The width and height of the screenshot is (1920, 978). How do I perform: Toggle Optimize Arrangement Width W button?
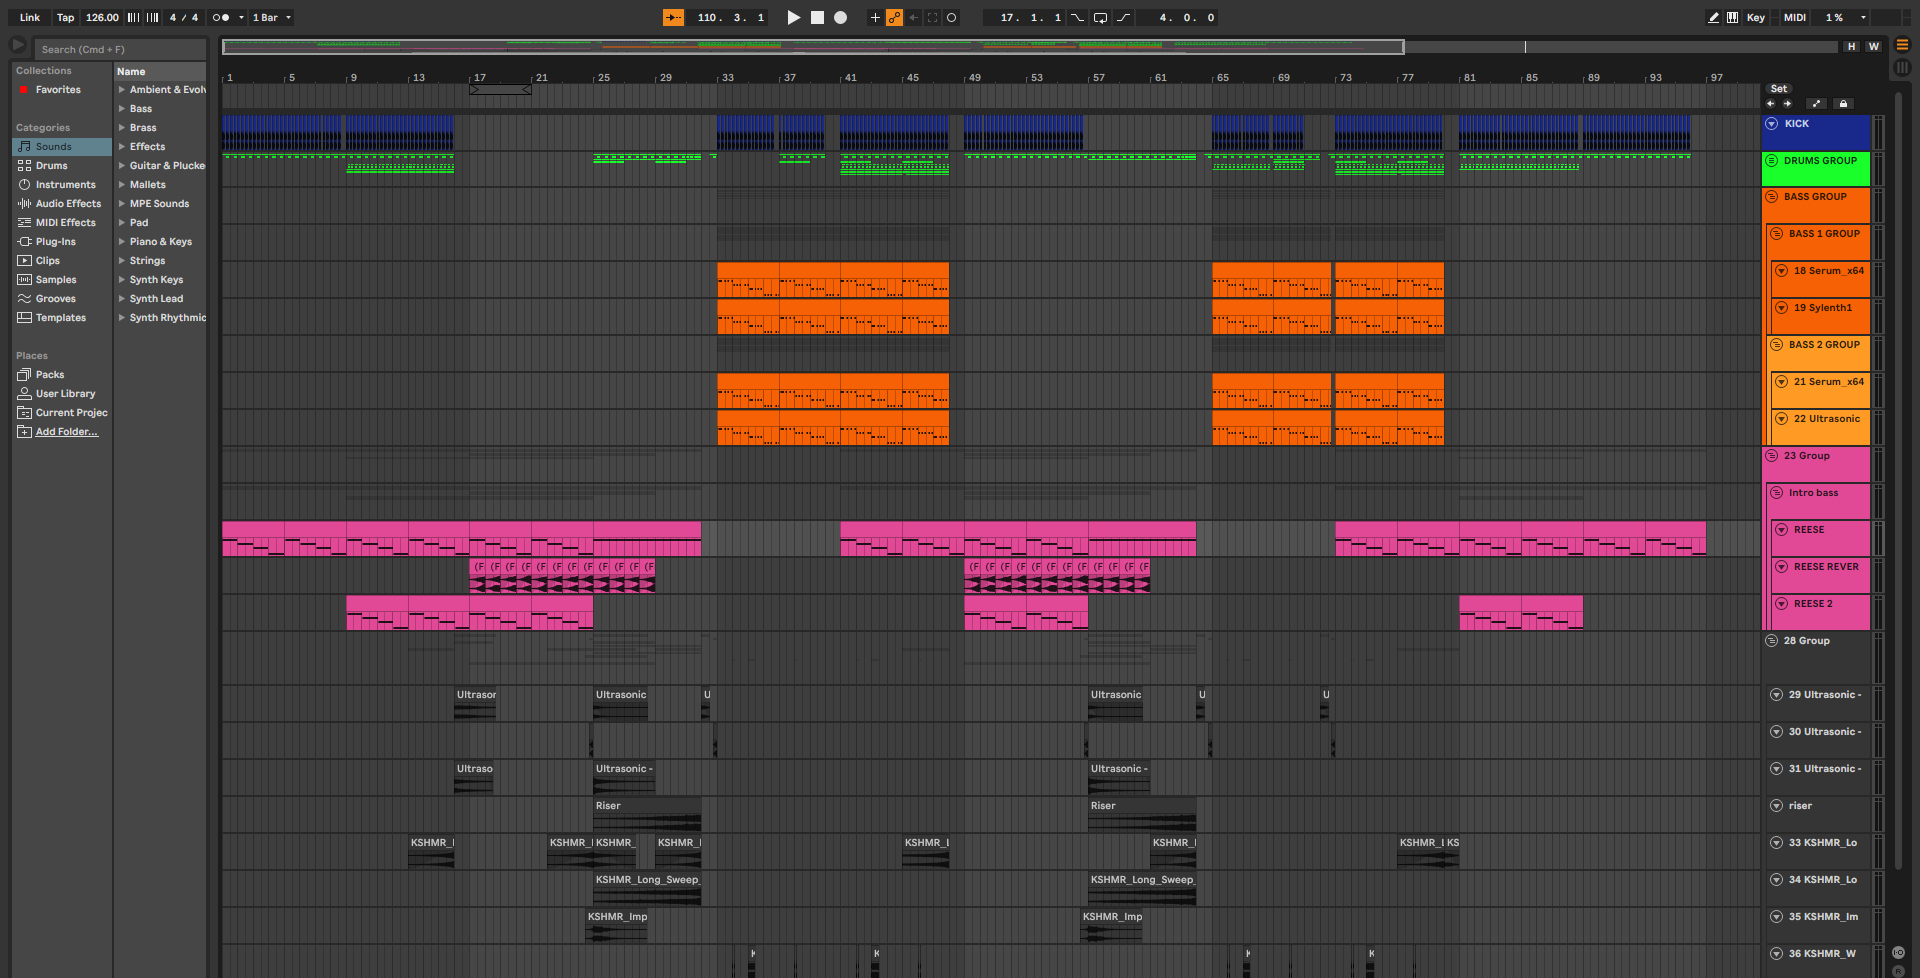pyautogui.click(x=1873, y=46)
